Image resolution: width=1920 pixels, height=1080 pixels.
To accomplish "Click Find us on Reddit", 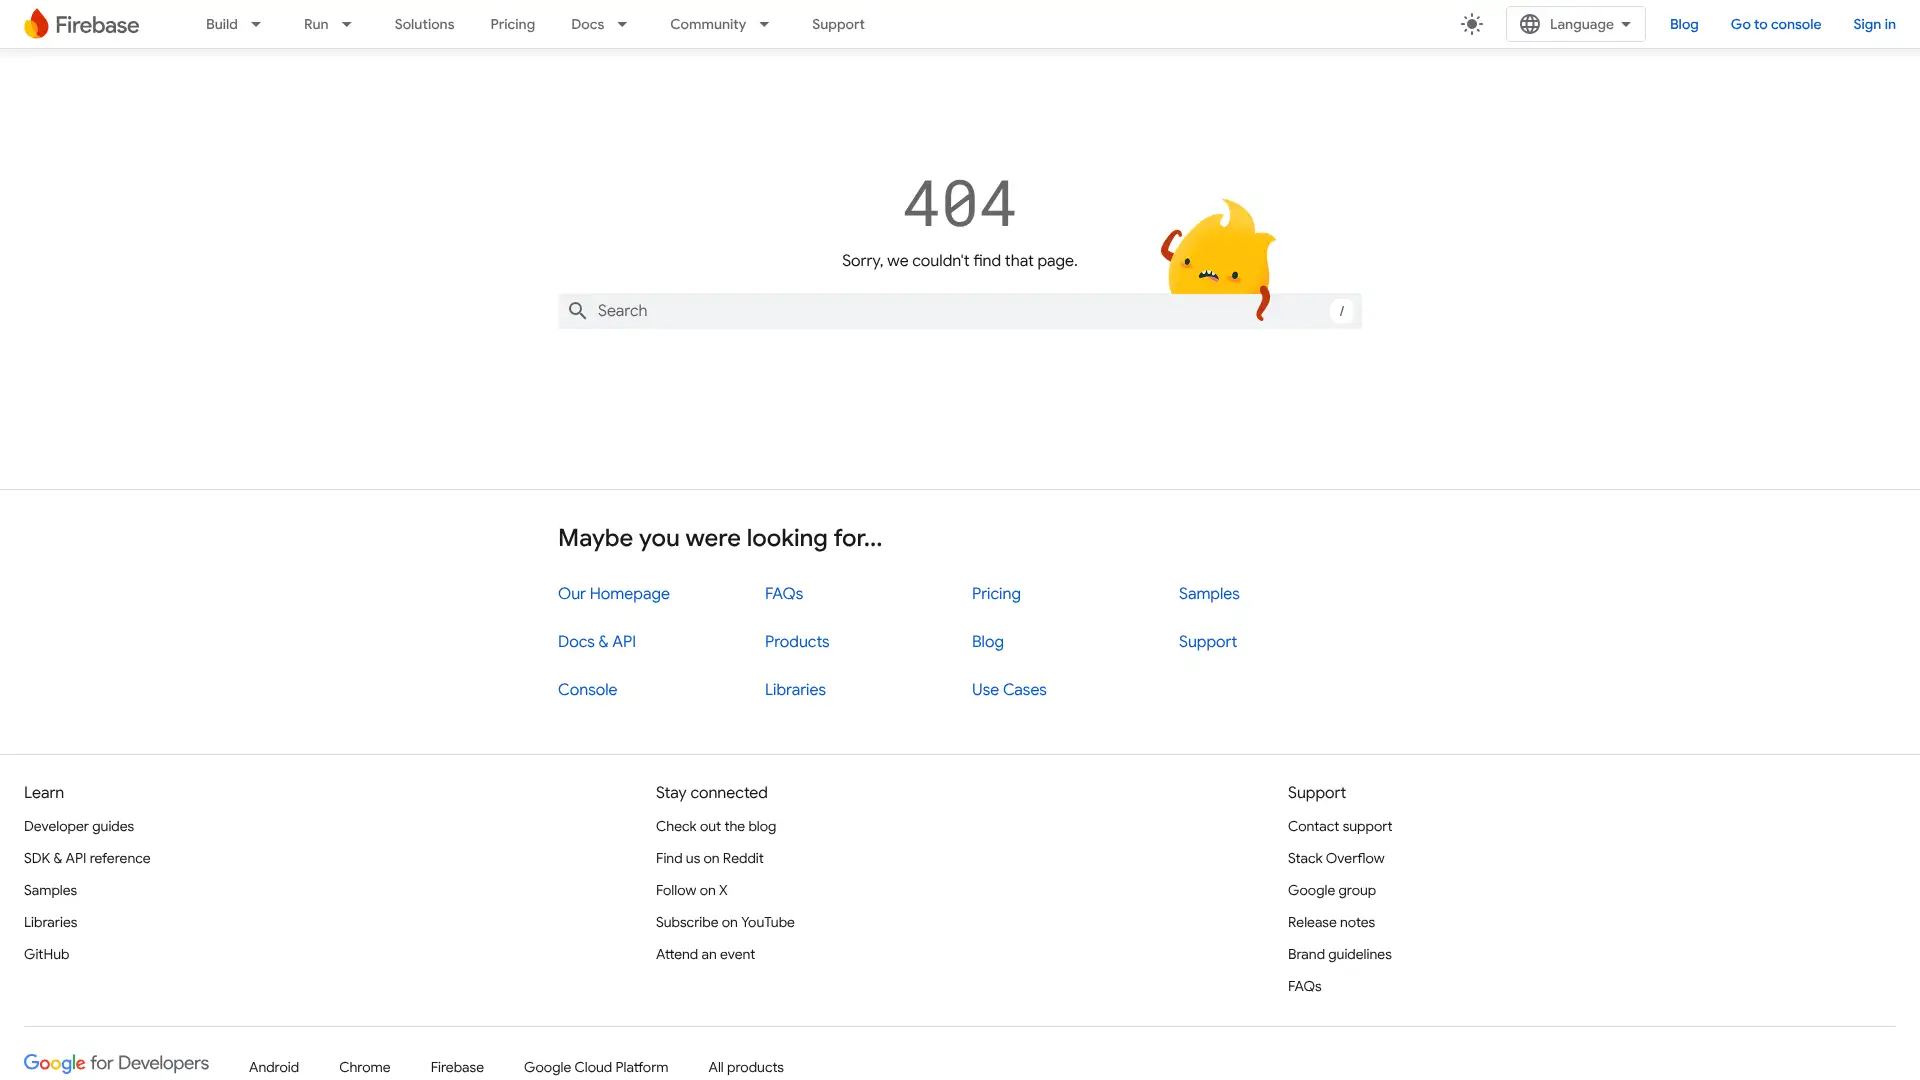I will (x=709, y=859).
